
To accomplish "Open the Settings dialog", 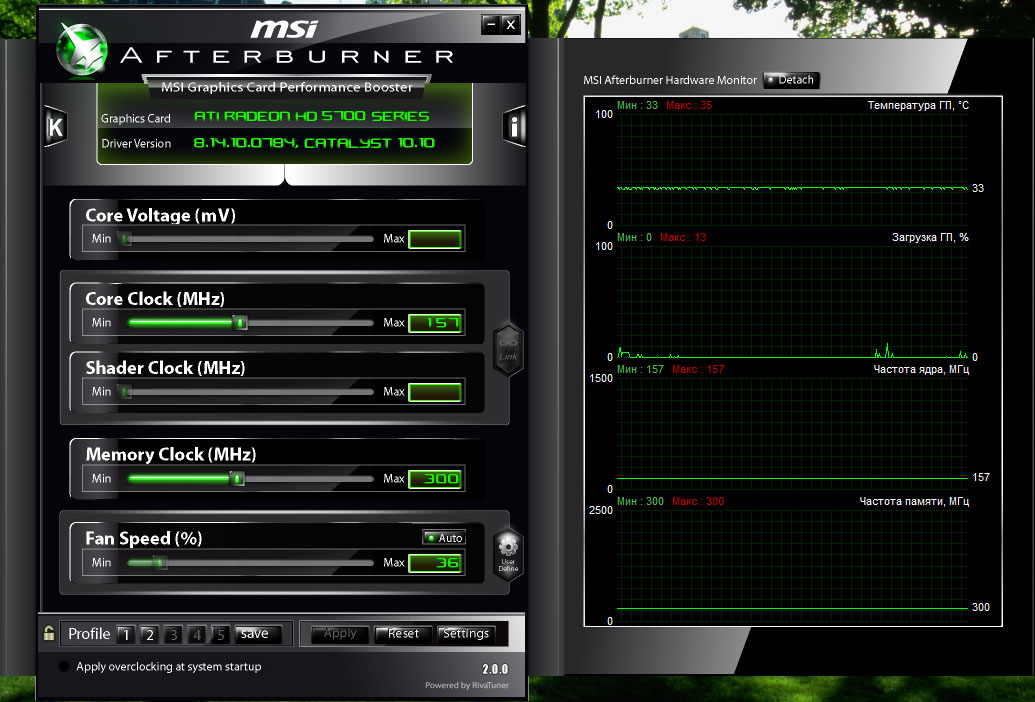I will coord(466,634).
